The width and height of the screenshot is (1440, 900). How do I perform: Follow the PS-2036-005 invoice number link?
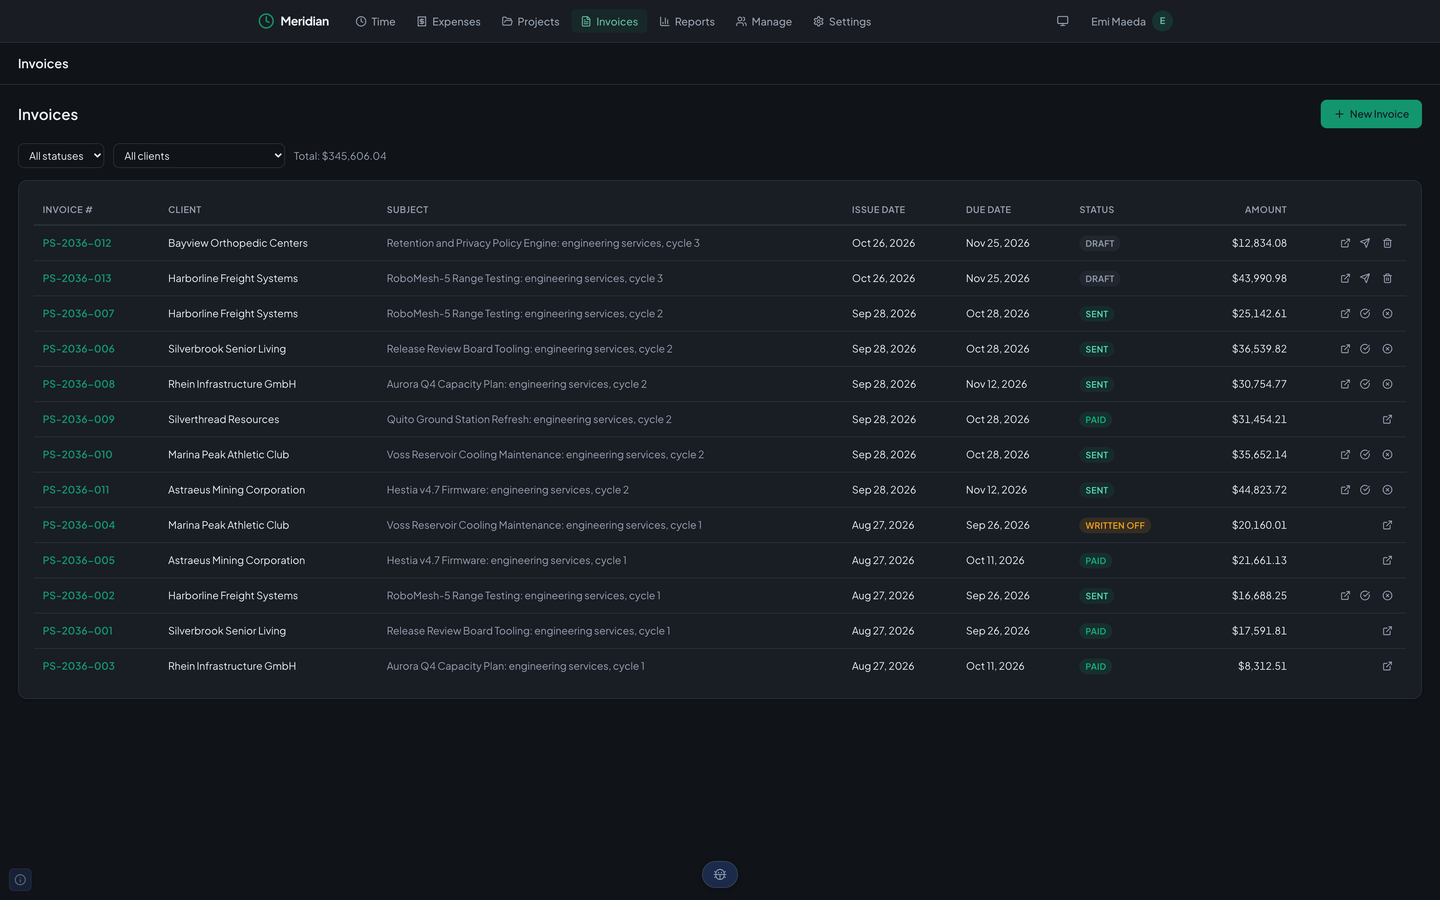[x=79, y=561]
